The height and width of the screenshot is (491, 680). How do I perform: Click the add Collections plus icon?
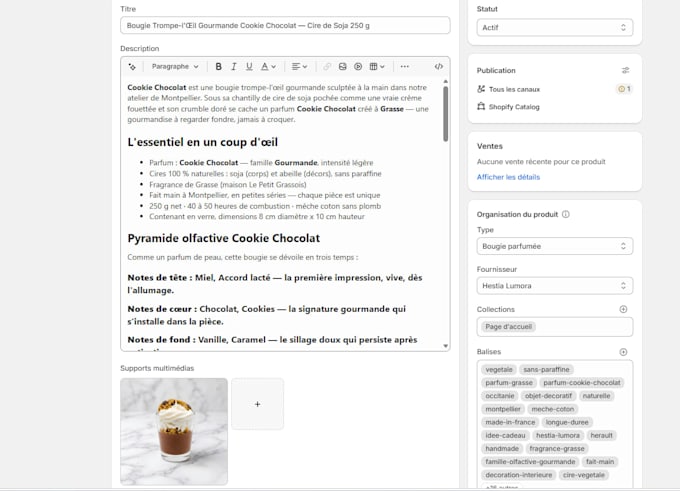[x=623, y=309]
